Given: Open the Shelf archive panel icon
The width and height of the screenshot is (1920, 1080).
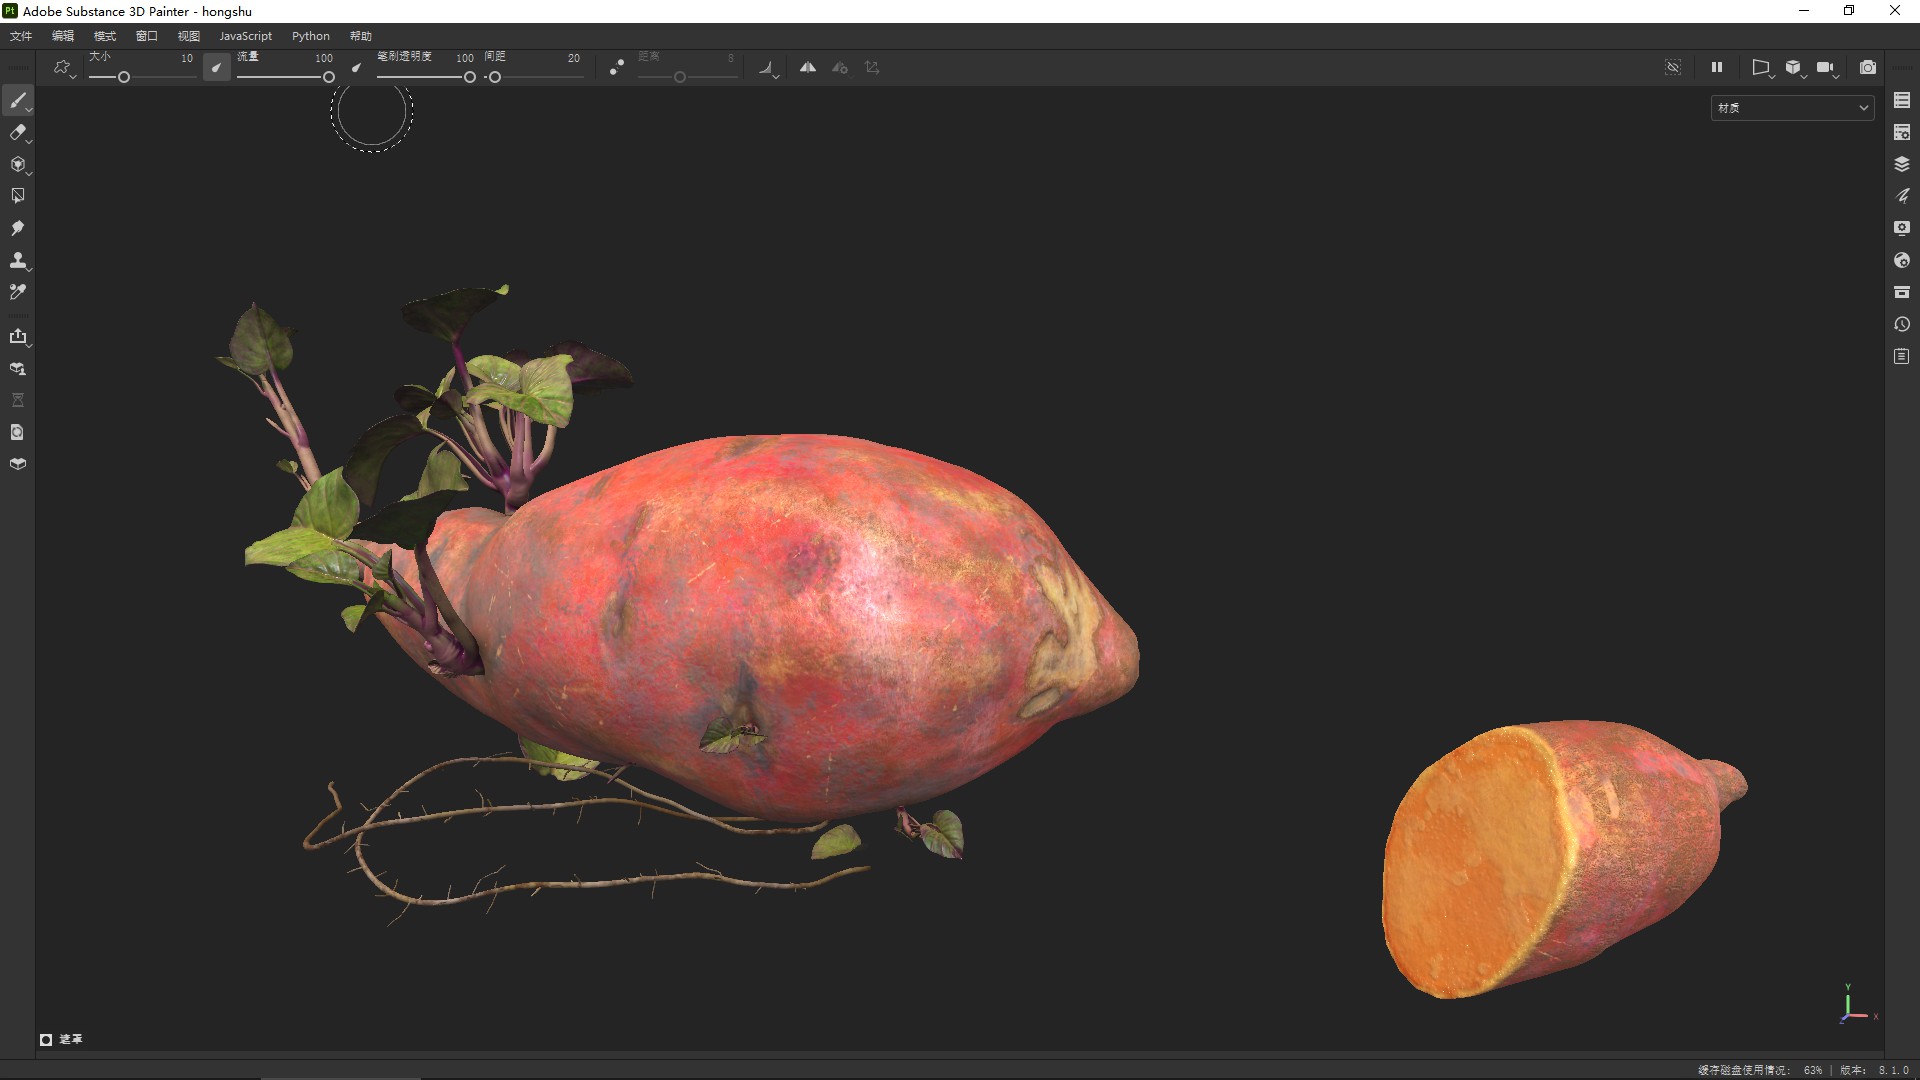Looking at the screenshot, I should (x=1902, y=292).
